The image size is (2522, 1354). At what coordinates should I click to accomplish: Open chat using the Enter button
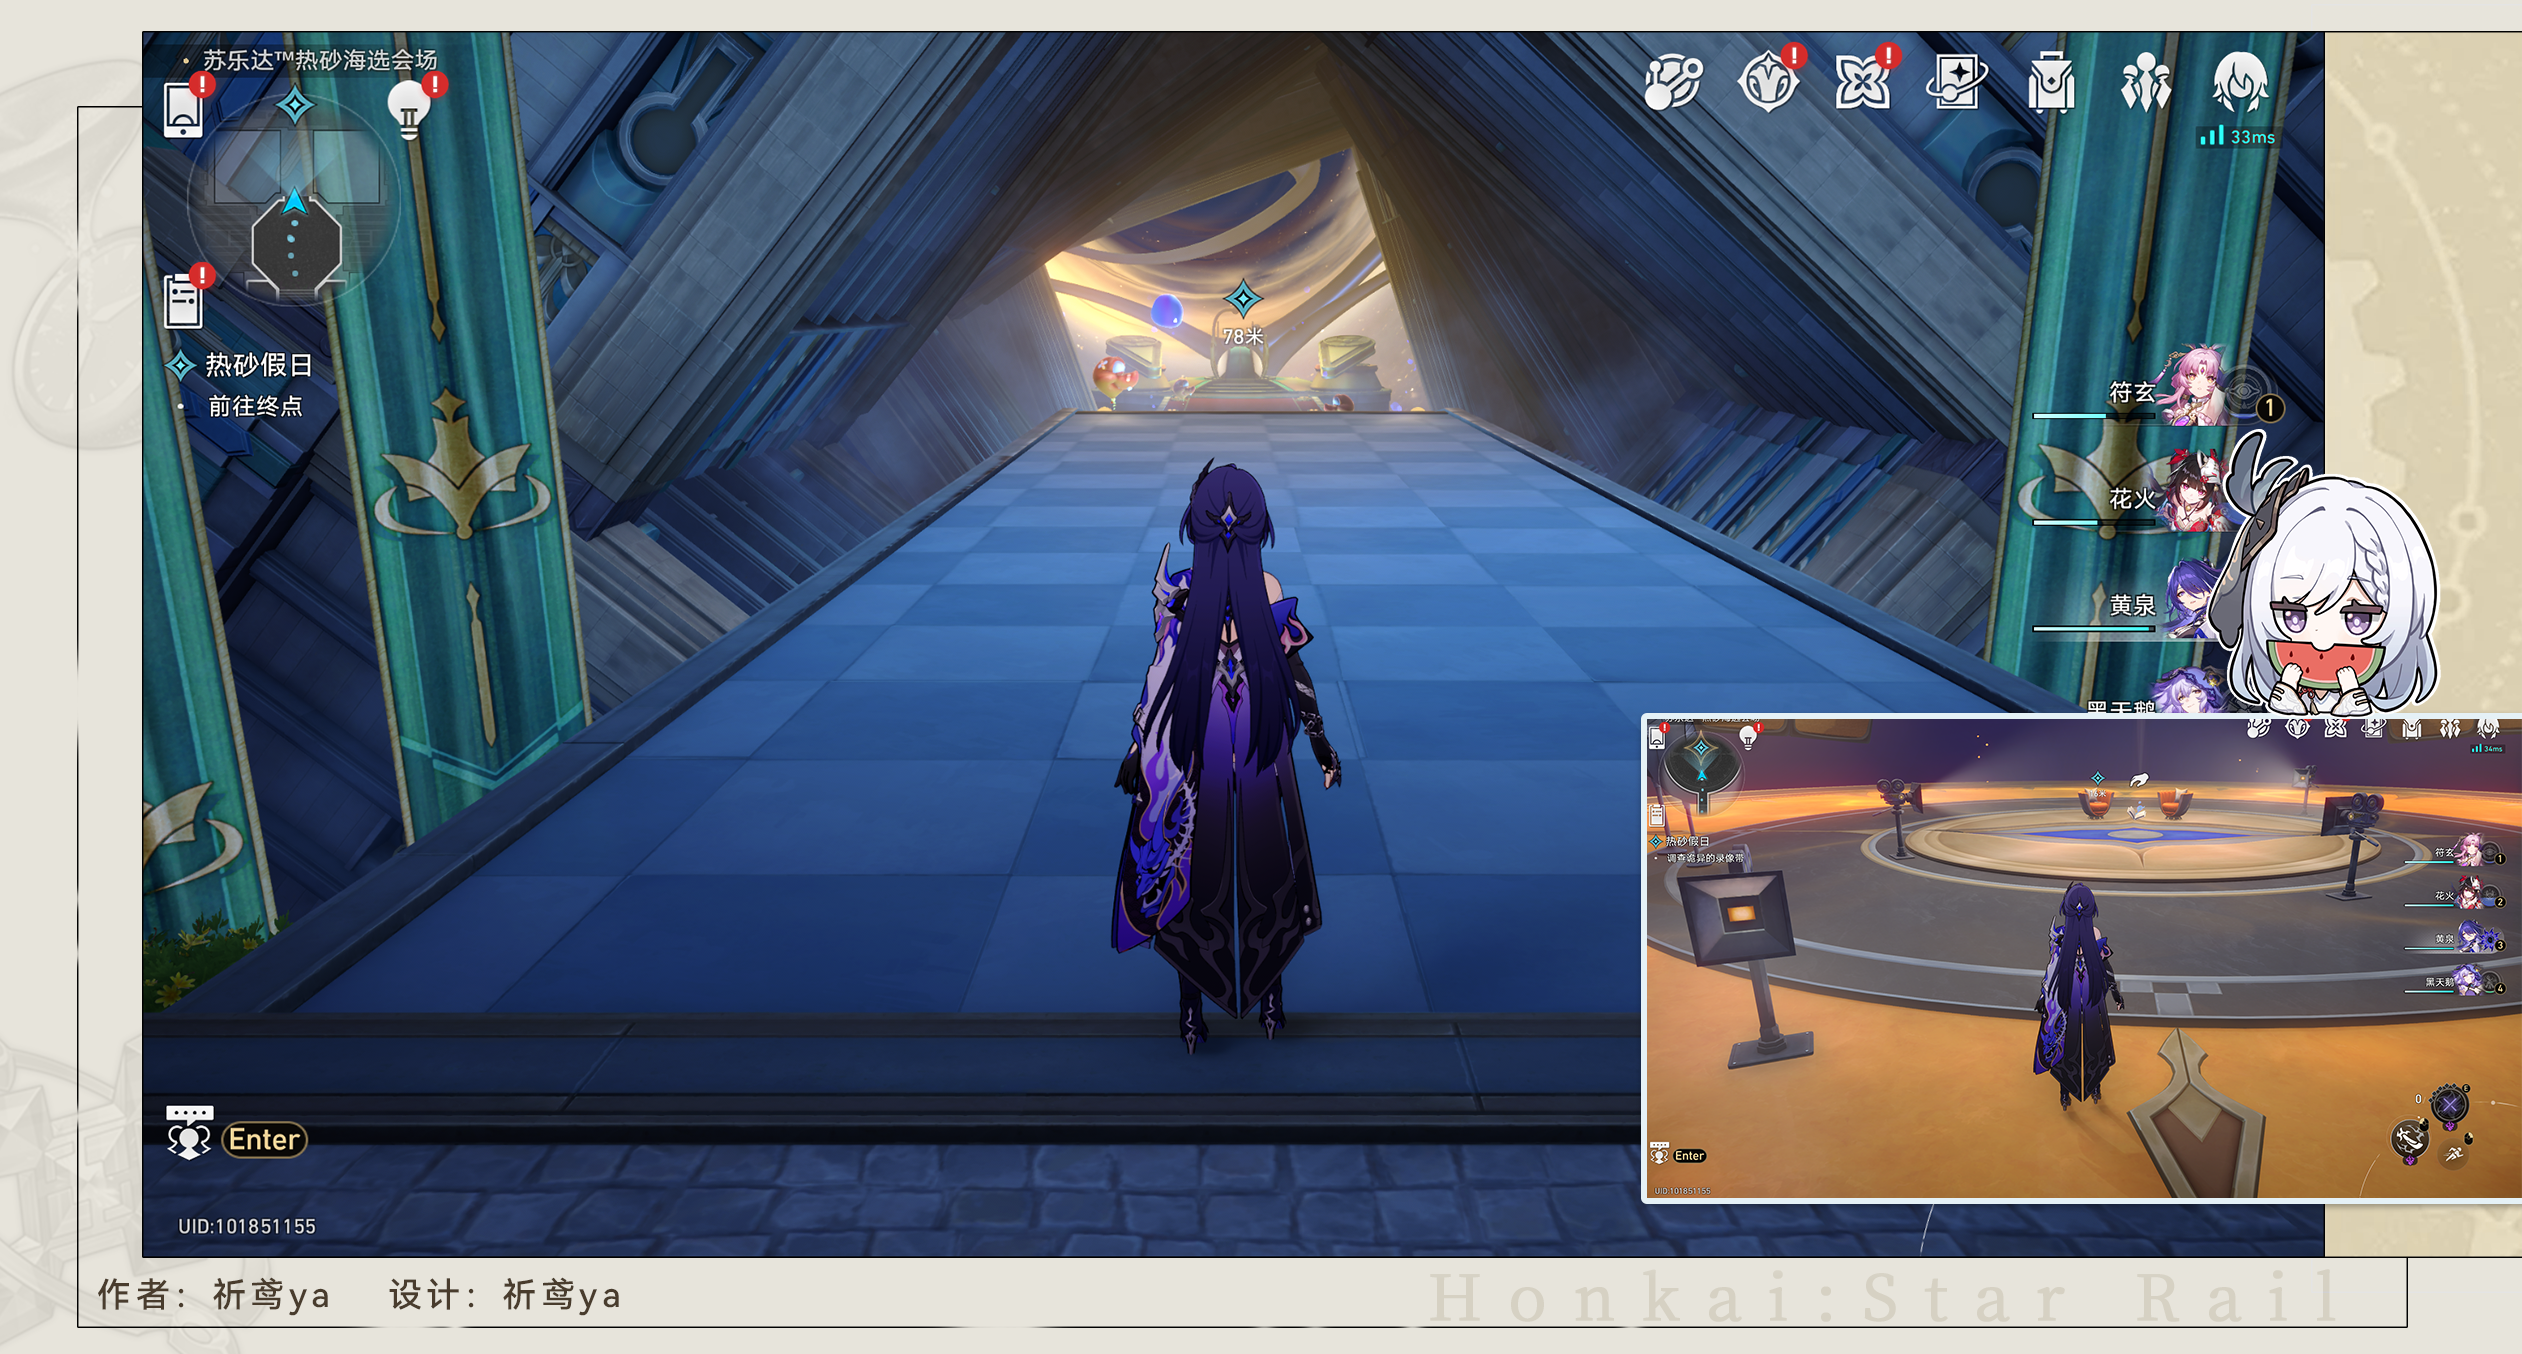point(264,1139)
